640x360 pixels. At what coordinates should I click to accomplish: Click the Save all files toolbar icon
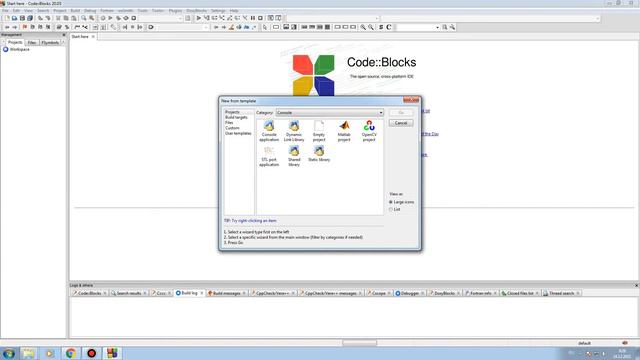click(x=30, y=18)
